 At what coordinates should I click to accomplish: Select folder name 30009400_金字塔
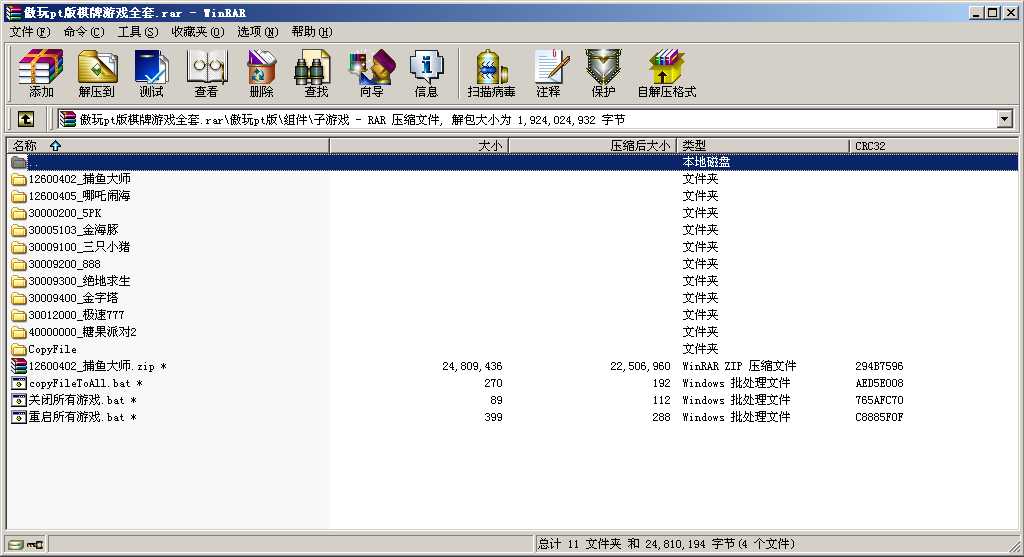tap(73, 298)
